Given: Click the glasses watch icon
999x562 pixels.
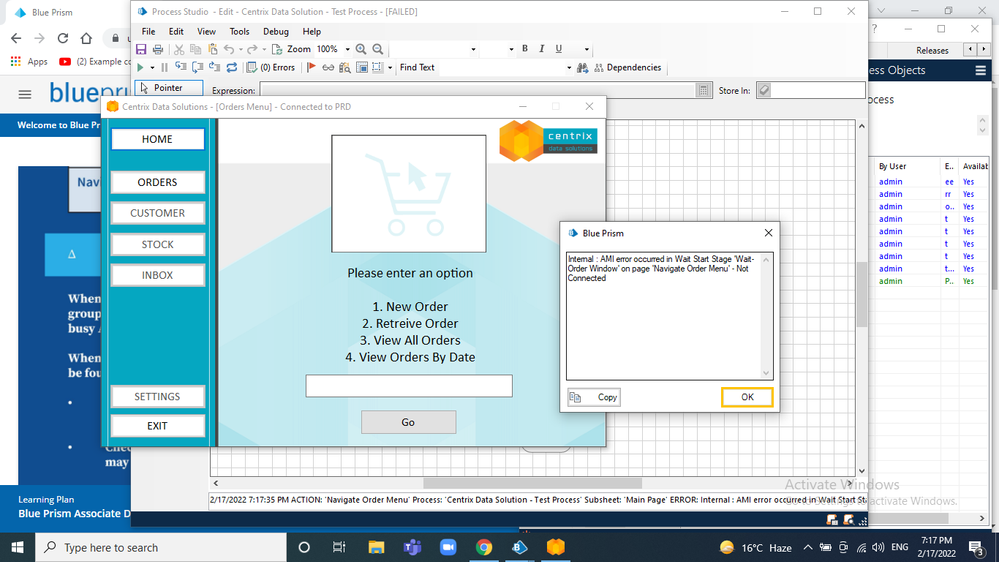Looking at the screenshot, I should tap(328, 68).
